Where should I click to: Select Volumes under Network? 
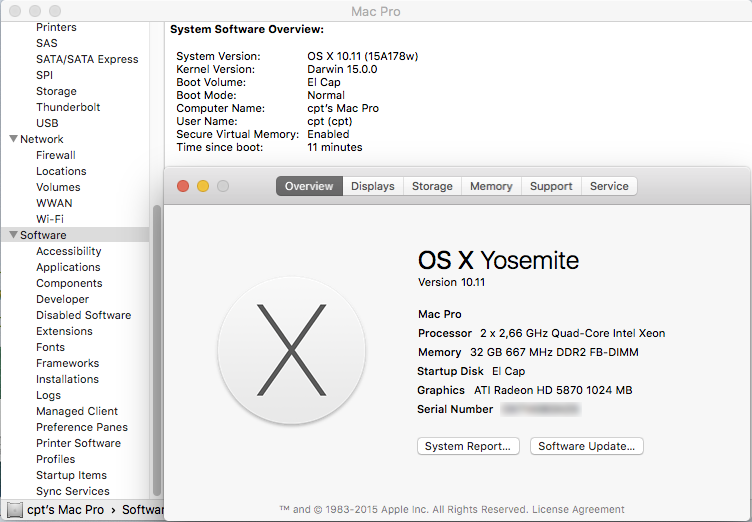pos(58,187)
